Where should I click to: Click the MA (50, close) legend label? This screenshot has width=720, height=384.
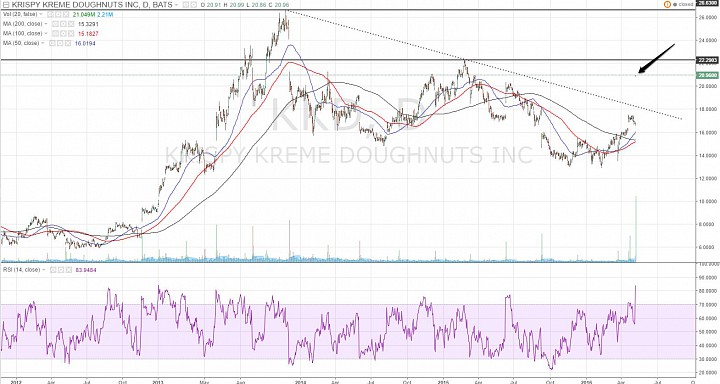[x=21, y=43]
